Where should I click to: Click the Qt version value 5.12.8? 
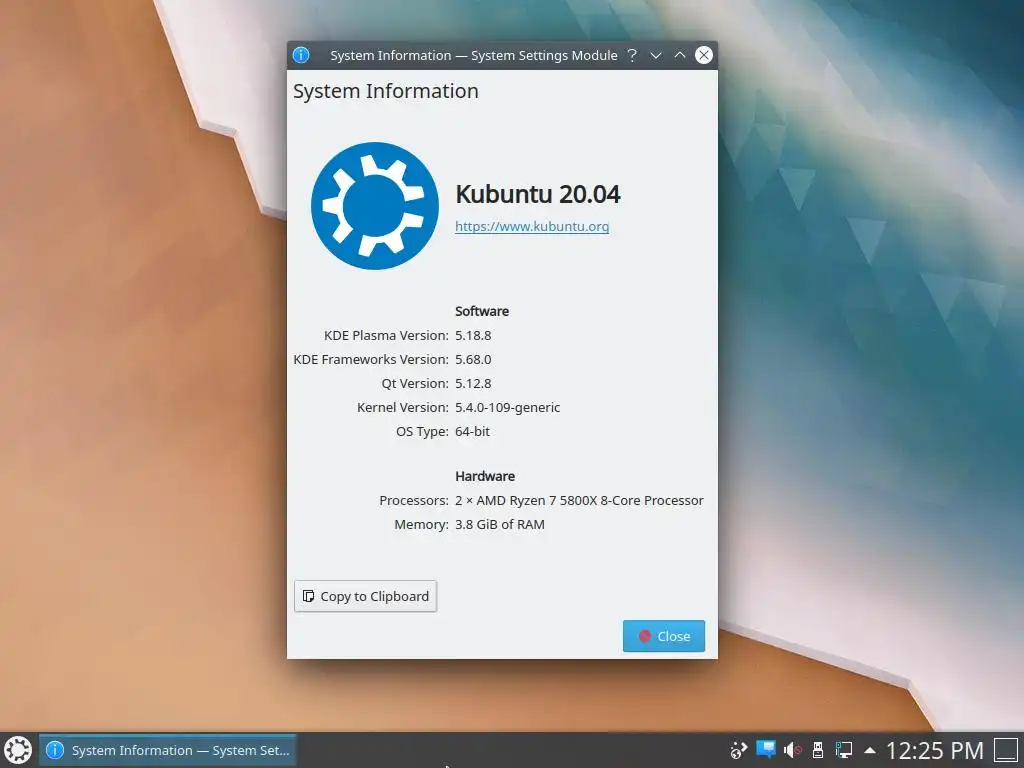[473, 383]
